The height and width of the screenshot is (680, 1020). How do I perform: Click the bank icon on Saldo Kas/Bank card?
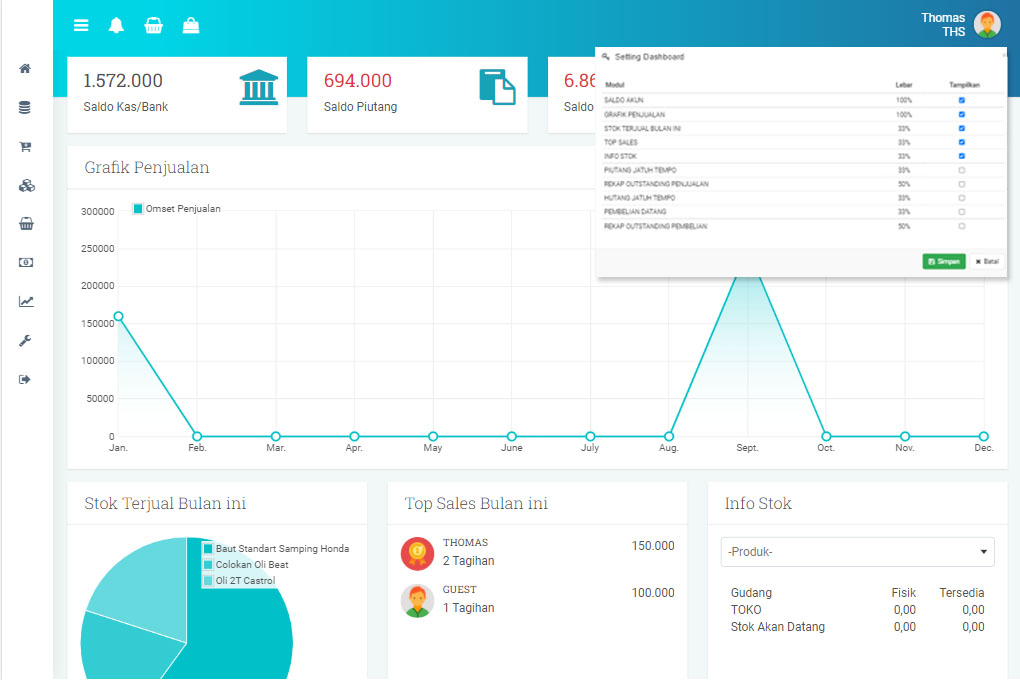tap(259, 87)
